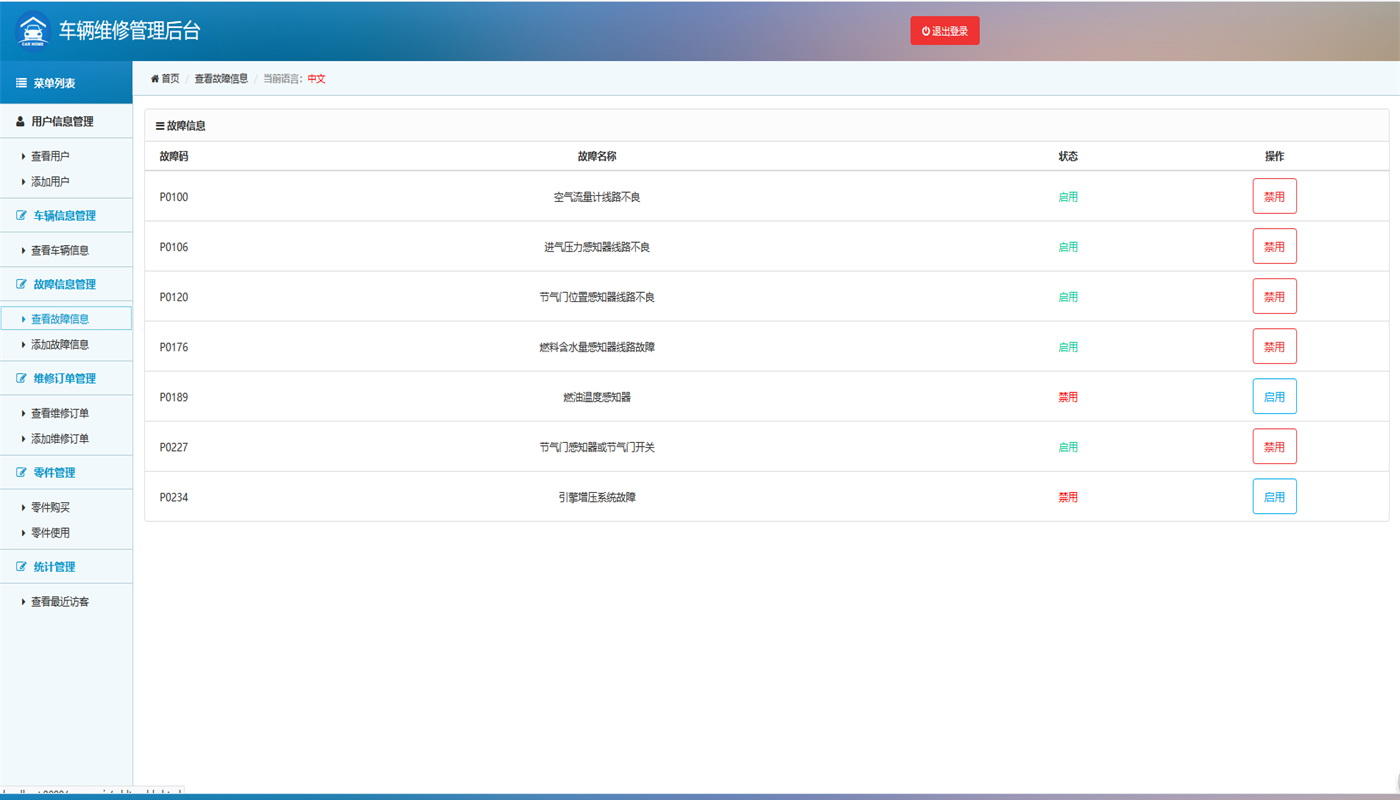Click fault code cell P0189
The image size is (1400, 800).
[174, 397]
